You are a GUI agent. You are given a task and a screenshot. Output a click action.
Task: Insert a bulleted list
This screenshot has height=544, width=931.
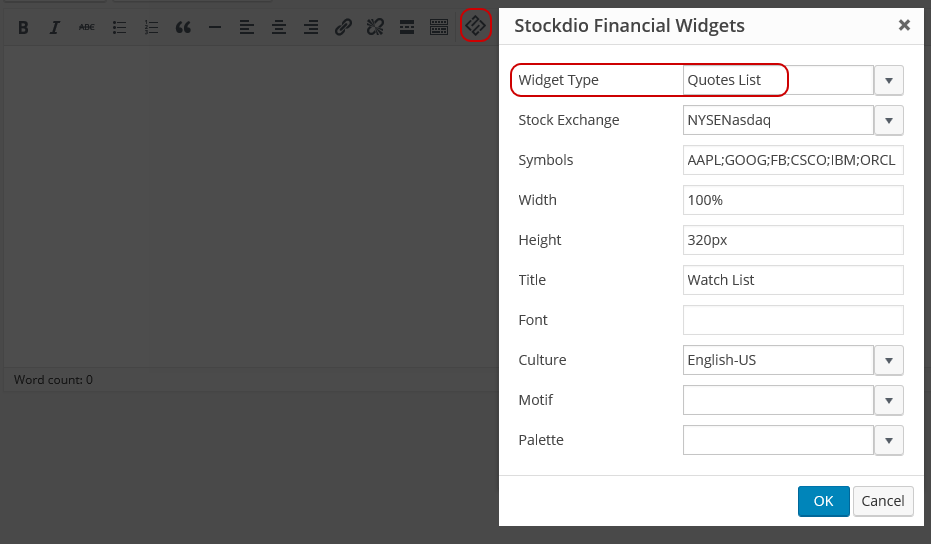coord(119,27)
